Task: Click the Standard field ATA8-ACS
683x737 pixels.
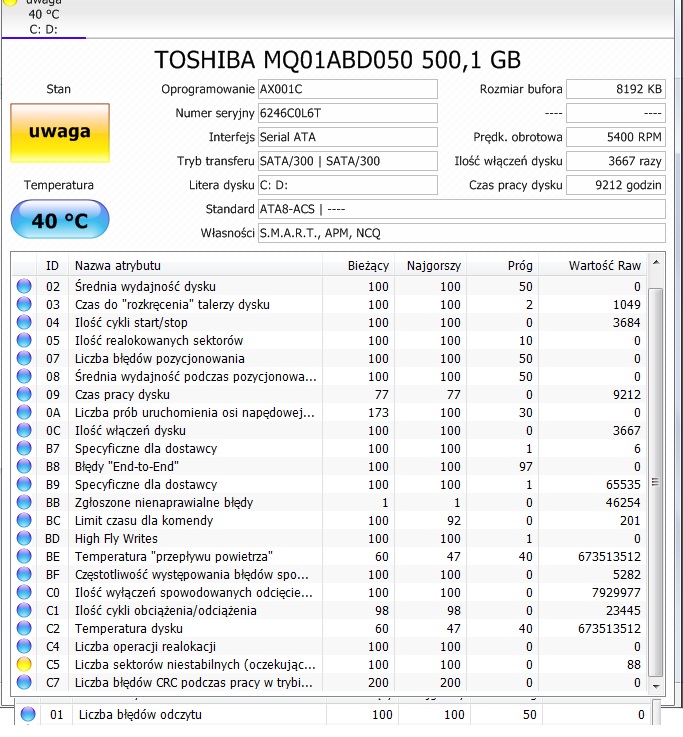Action: tap(462, 209)
